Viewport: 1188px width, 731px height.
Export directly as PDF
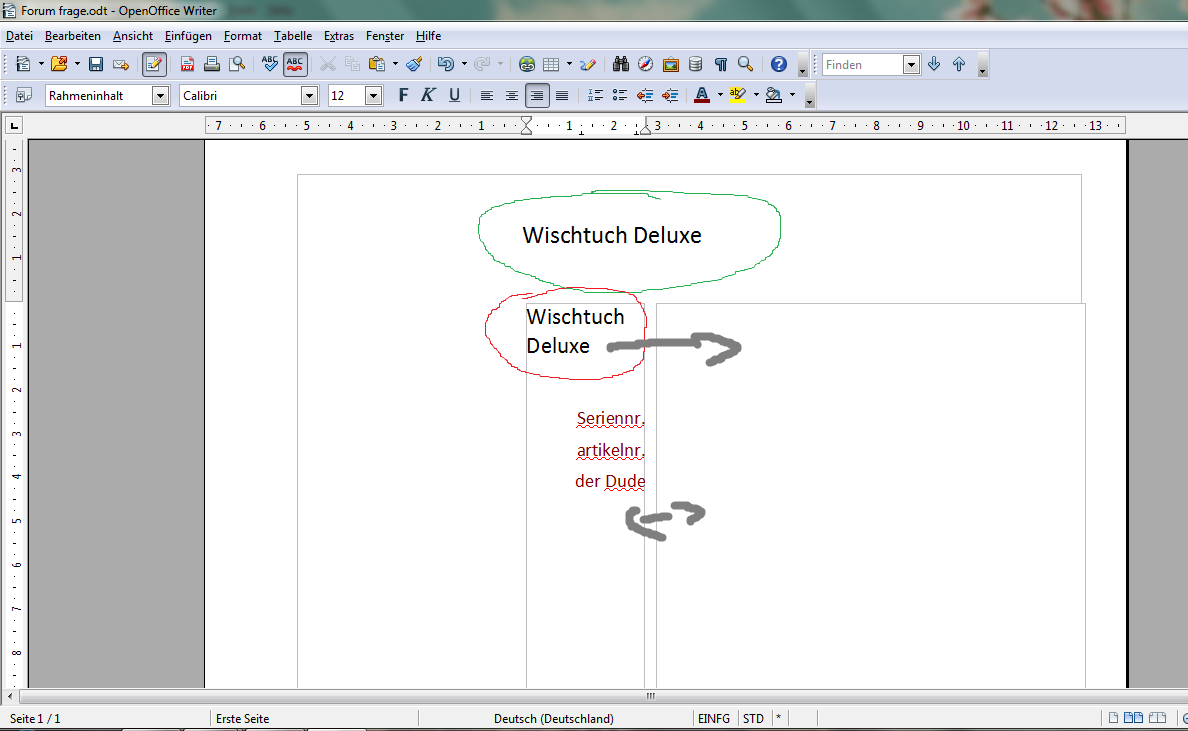[187, 64]
